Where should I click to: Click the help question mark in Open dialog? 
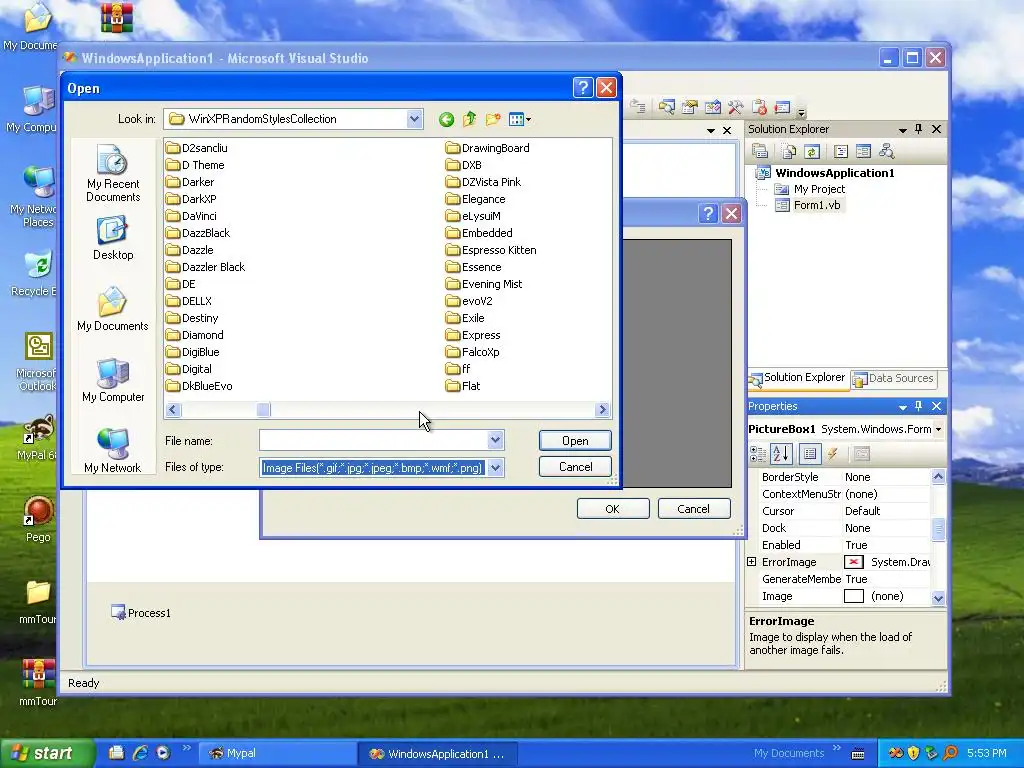[583, 88]
